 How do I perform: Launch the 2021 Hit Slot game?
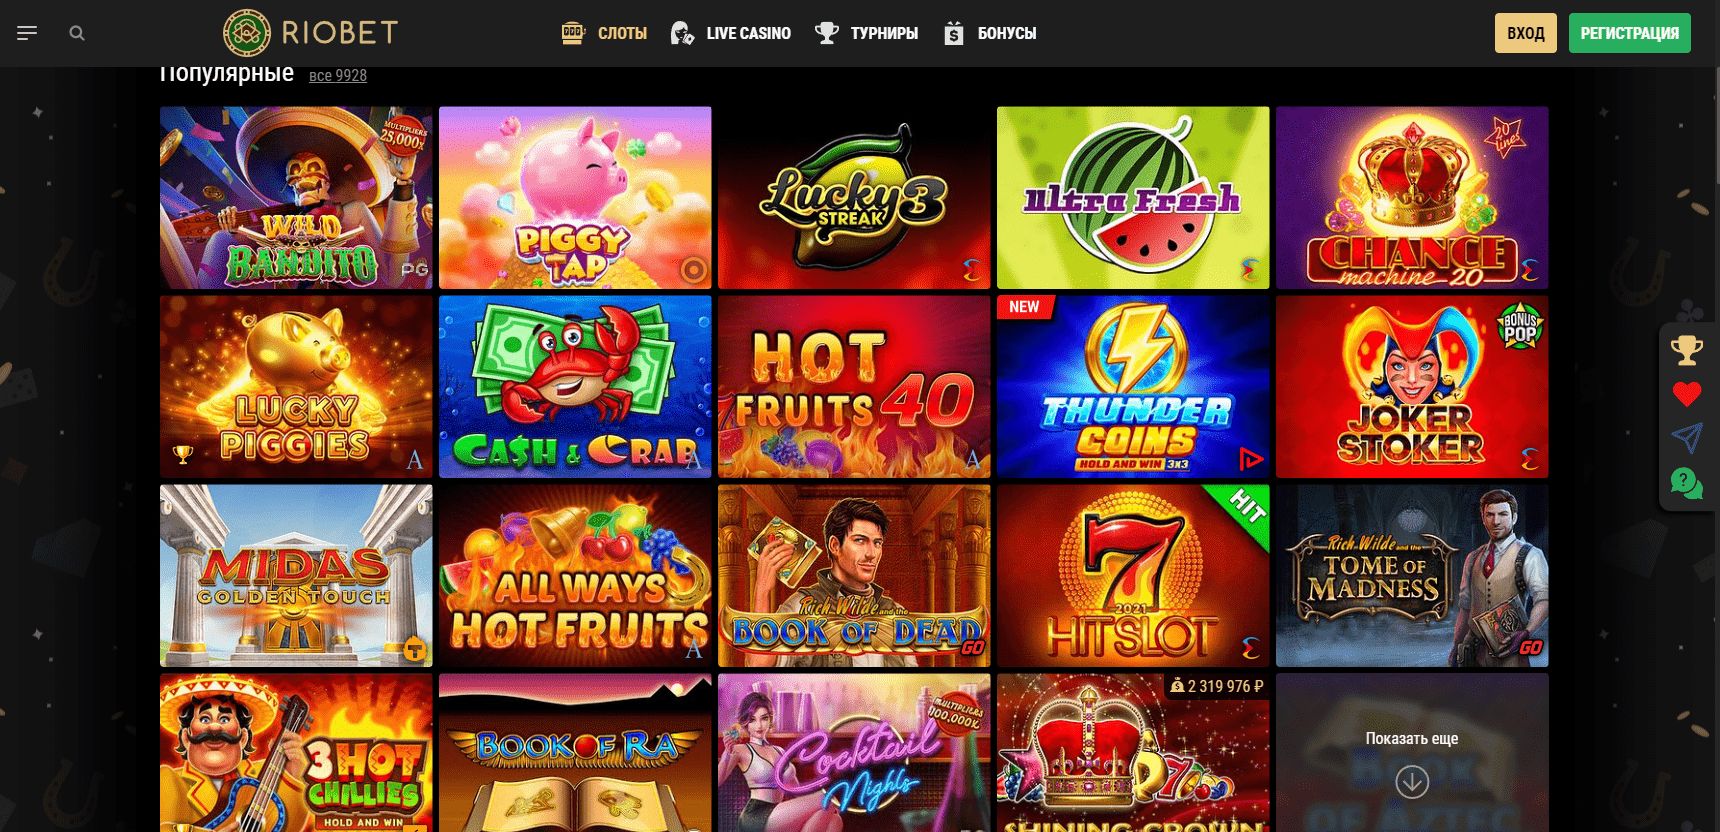click(1133, 576)
